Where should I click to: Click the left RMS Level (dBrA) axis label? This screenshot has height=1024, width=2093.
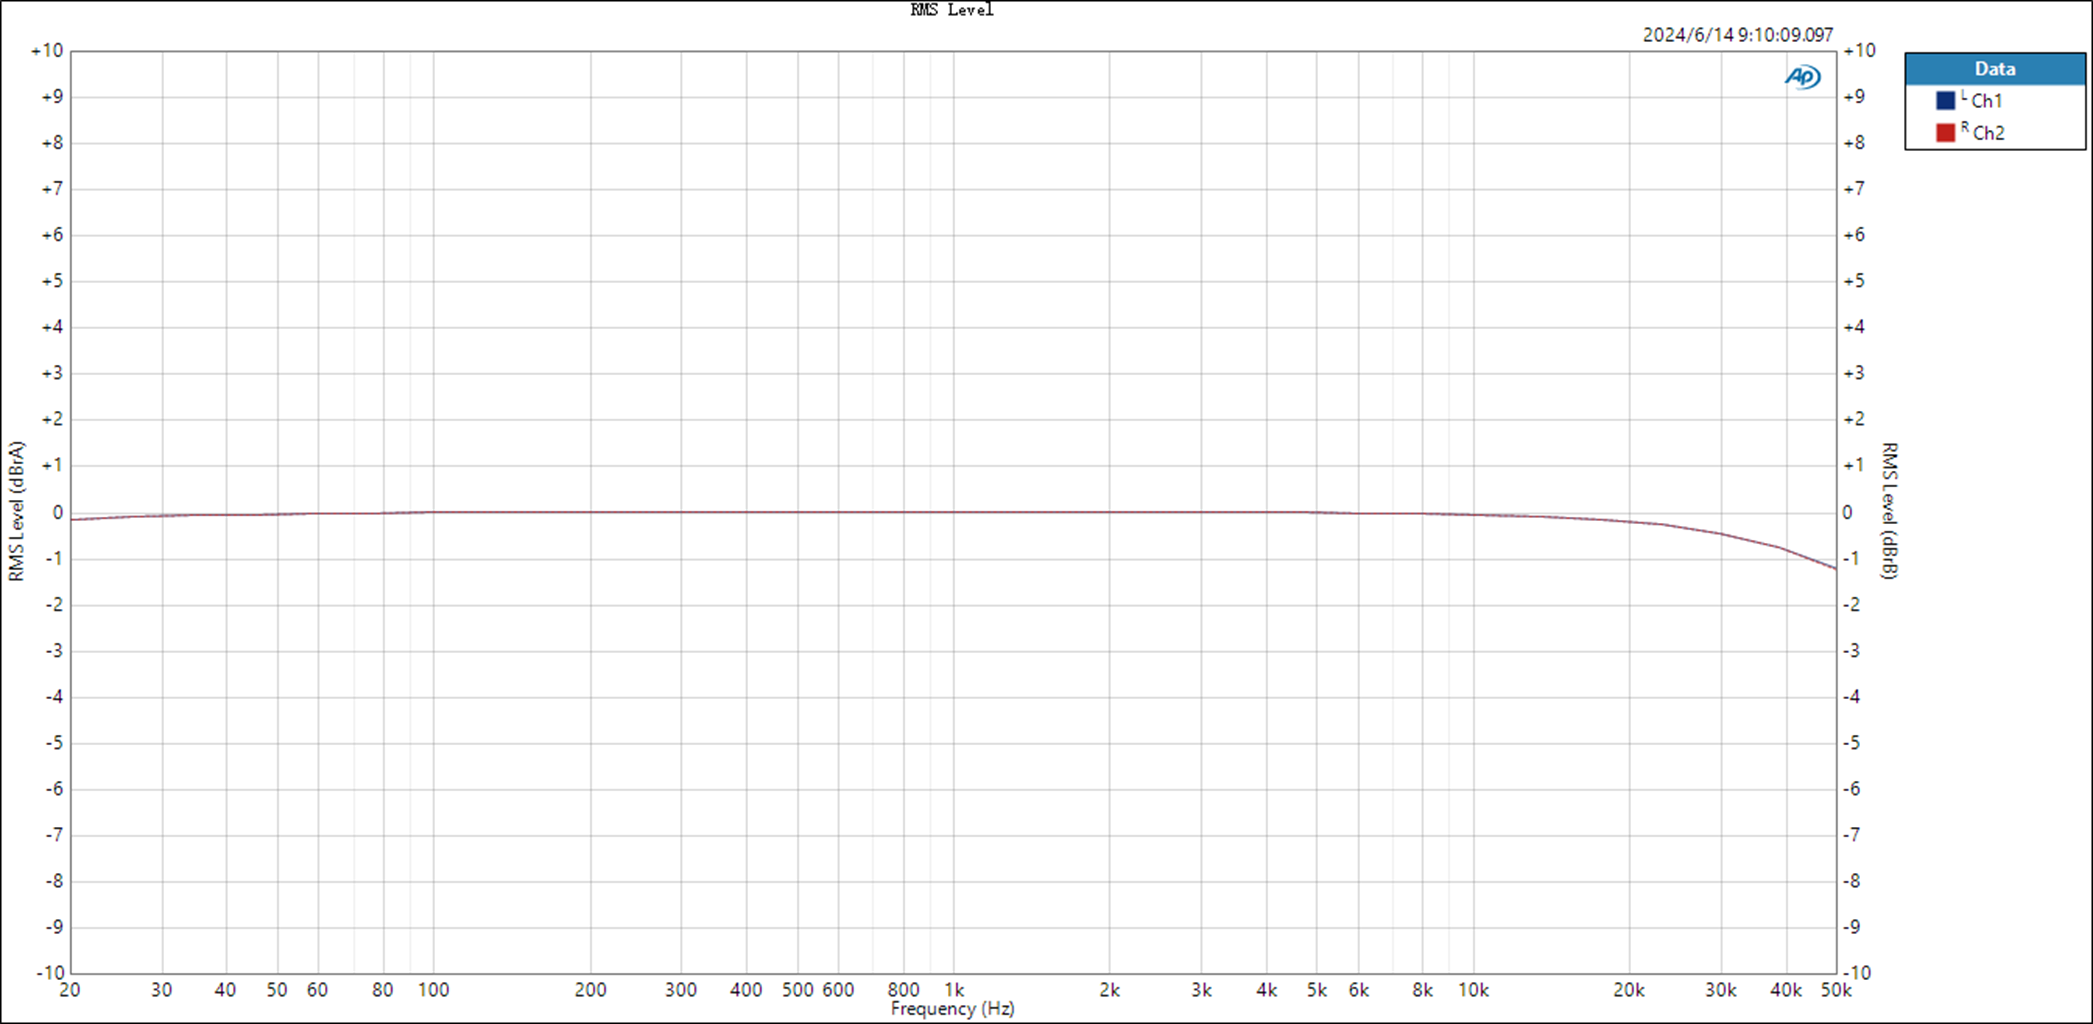click(x=15, y=512)
